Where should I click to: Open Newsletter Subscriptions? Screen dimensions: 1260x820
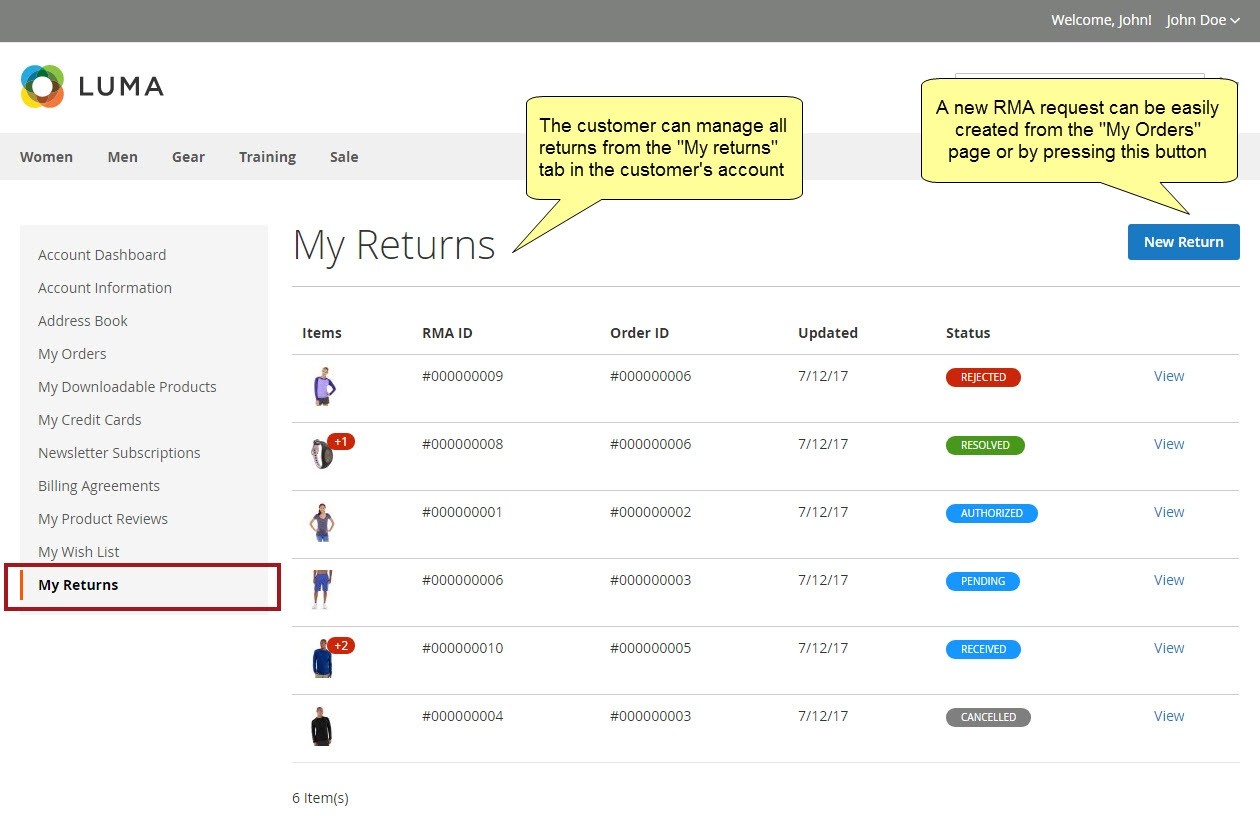tap(119, 453)
